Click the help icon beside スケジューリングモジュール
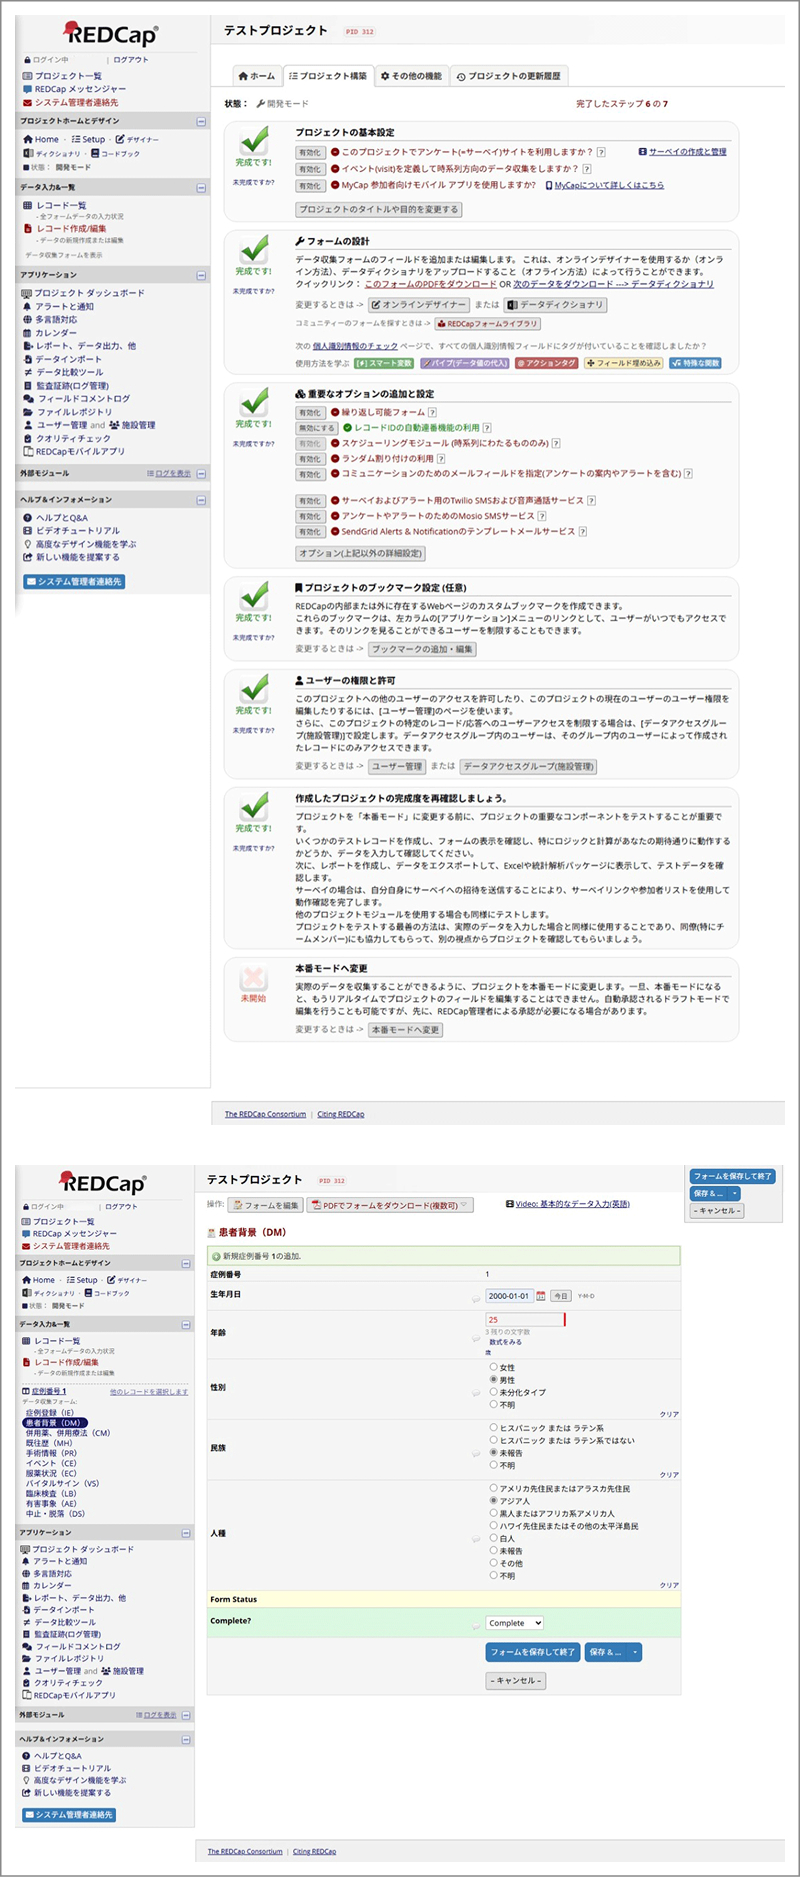 point(556,443)
